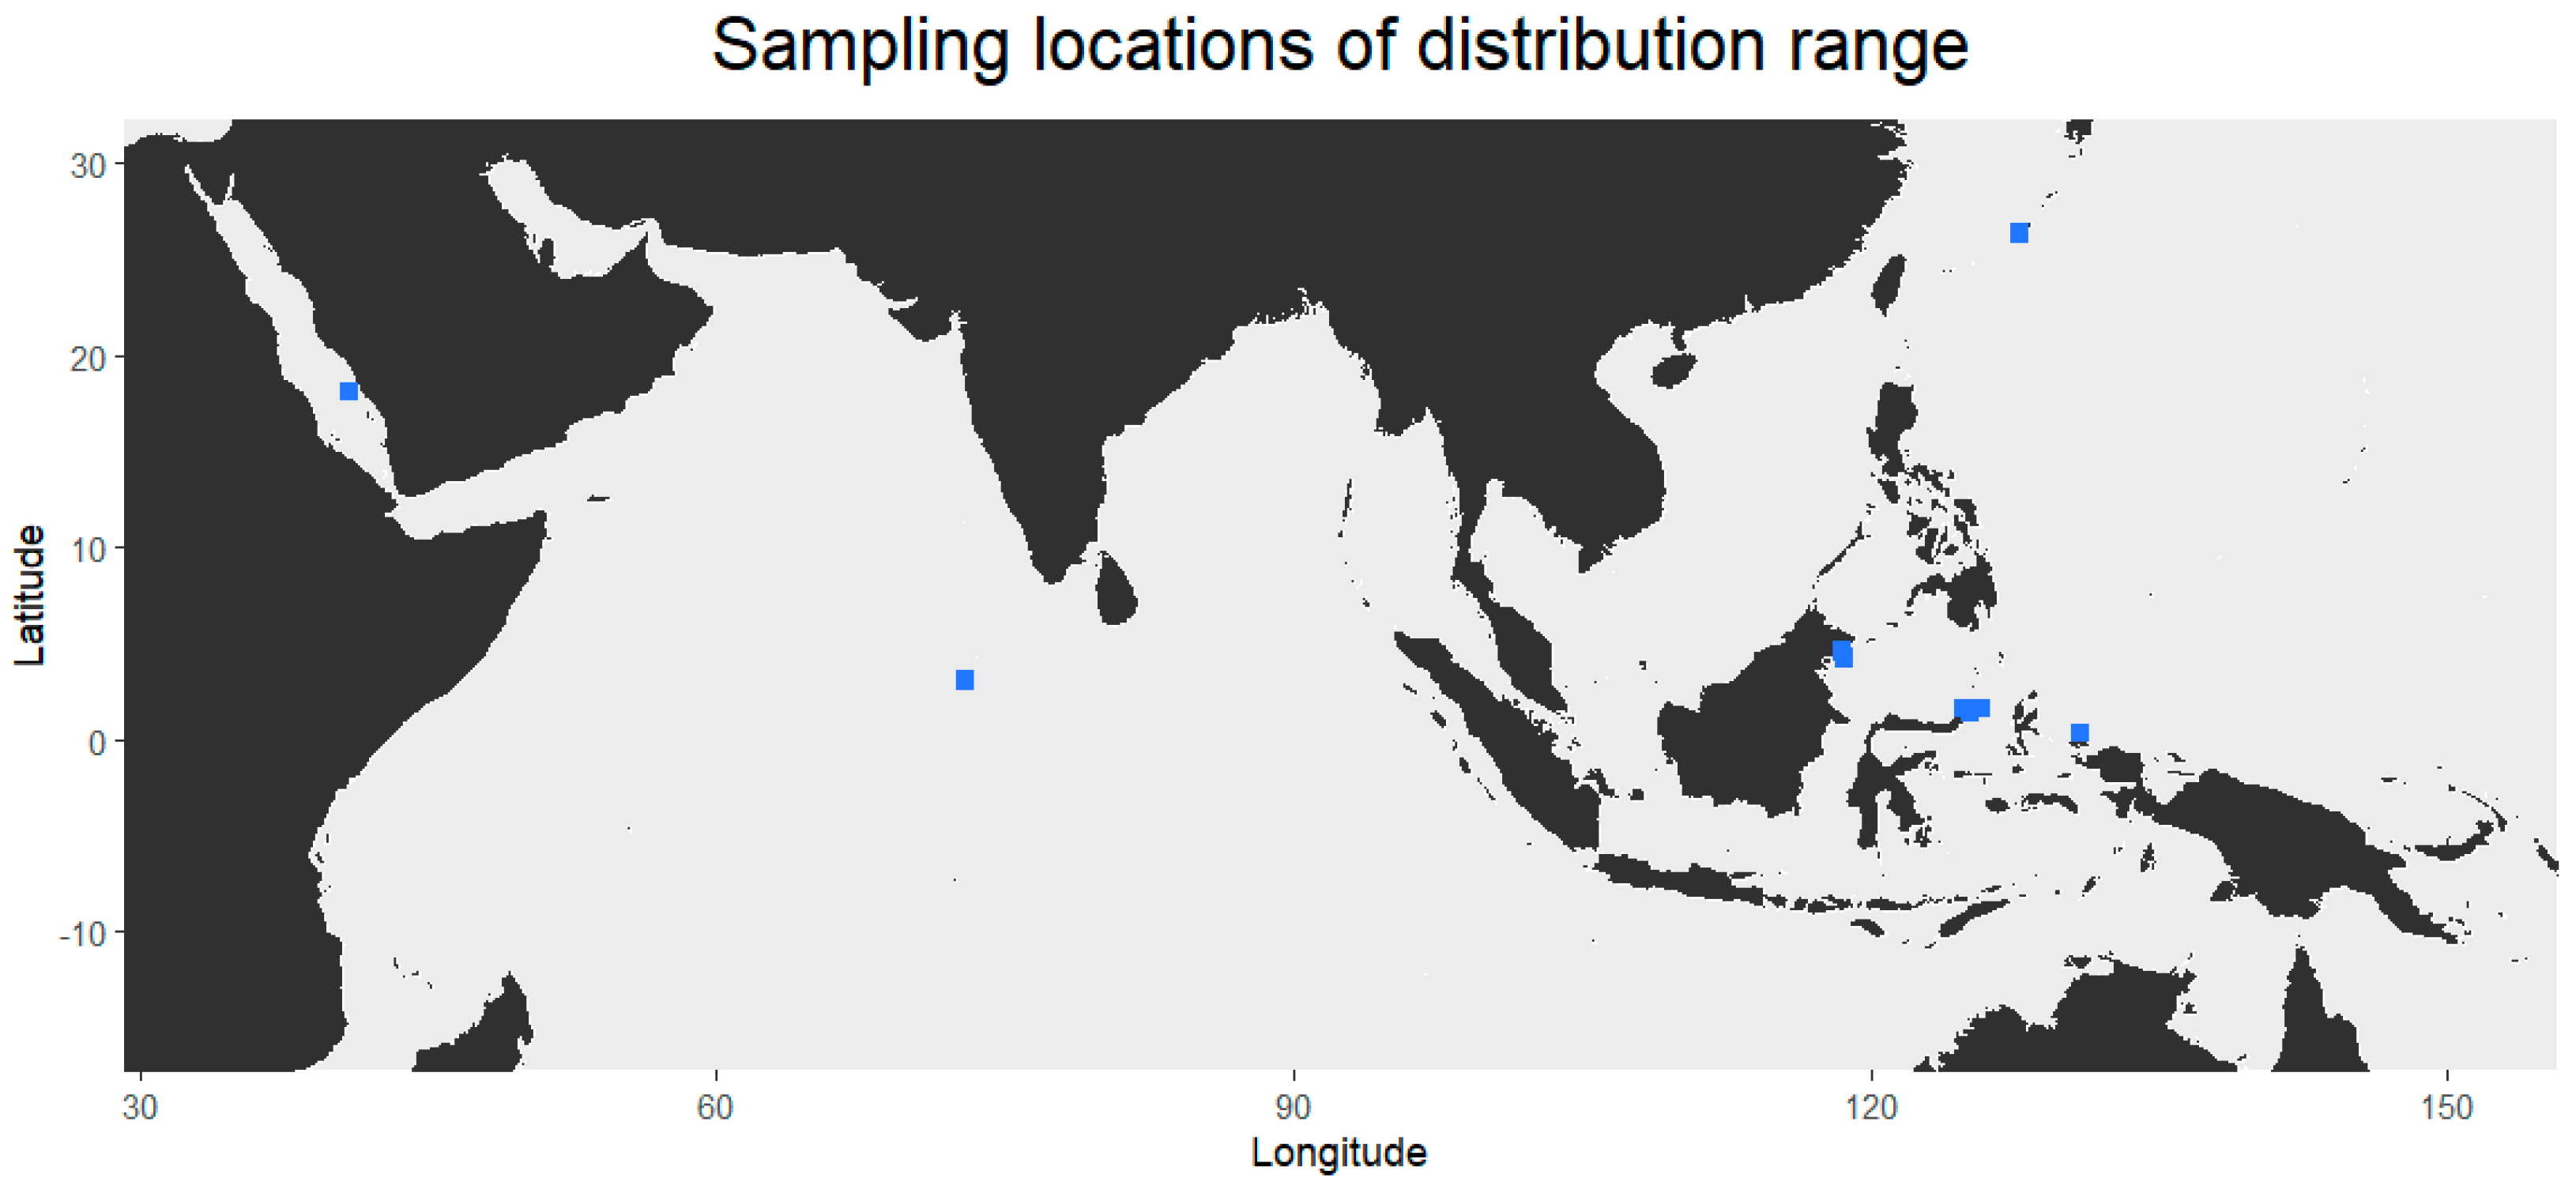The height and width of the screenshot is (1193, 2576).
Task: Click the northernmost blue marker near Okinawa
Action: coord(2018,233)
